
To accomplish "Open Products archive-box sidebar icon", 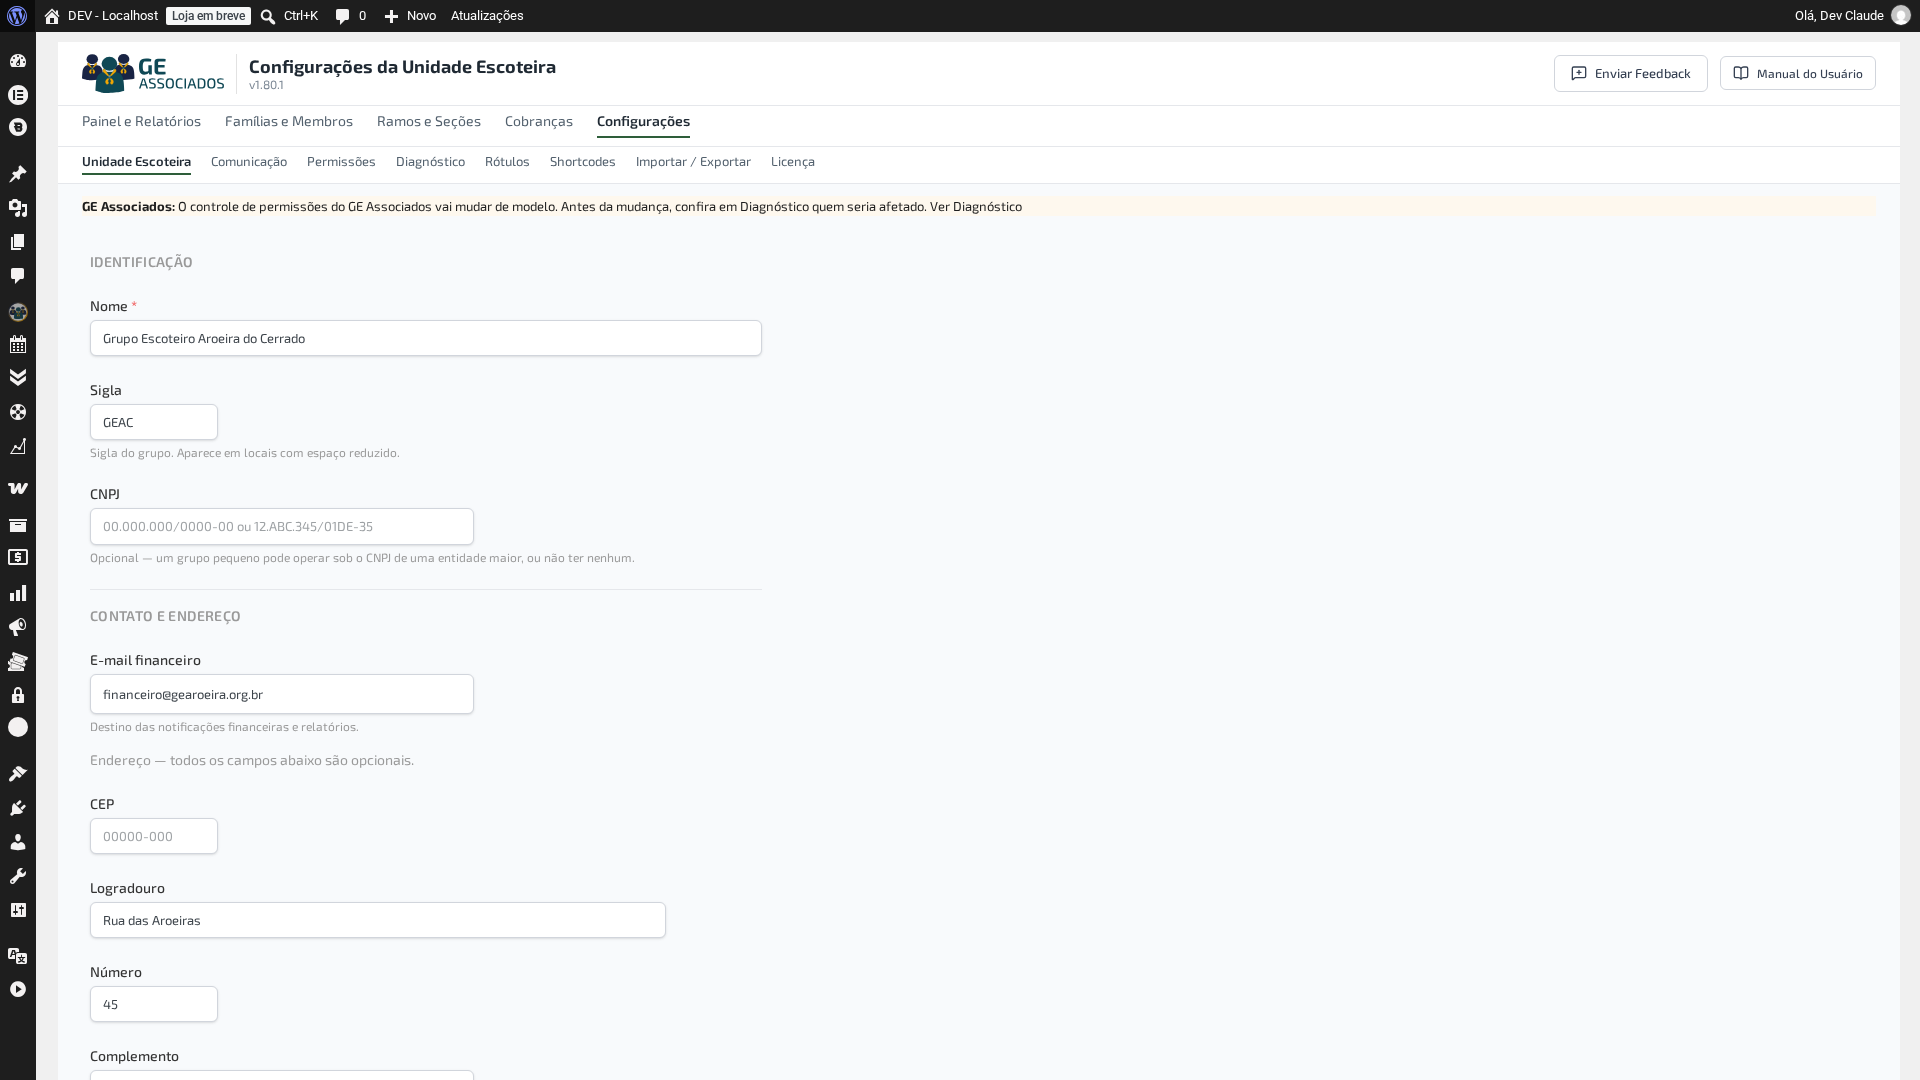I will pyautogui.click(x=18, y=525).
